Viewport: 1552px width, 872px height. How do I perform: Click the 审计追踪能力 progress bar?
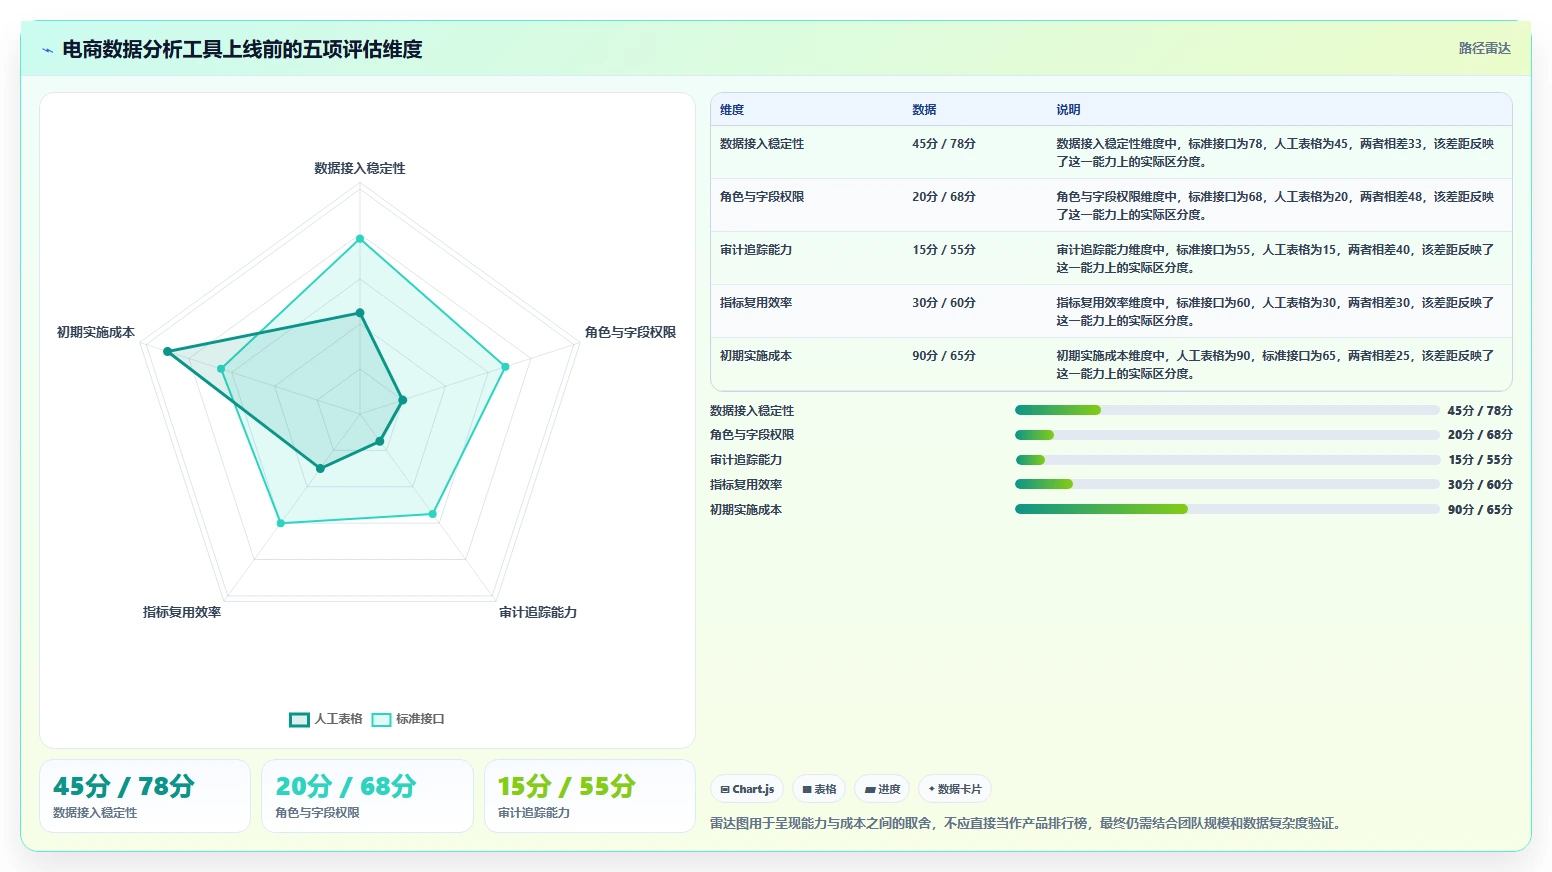[x=1227, y=460]
